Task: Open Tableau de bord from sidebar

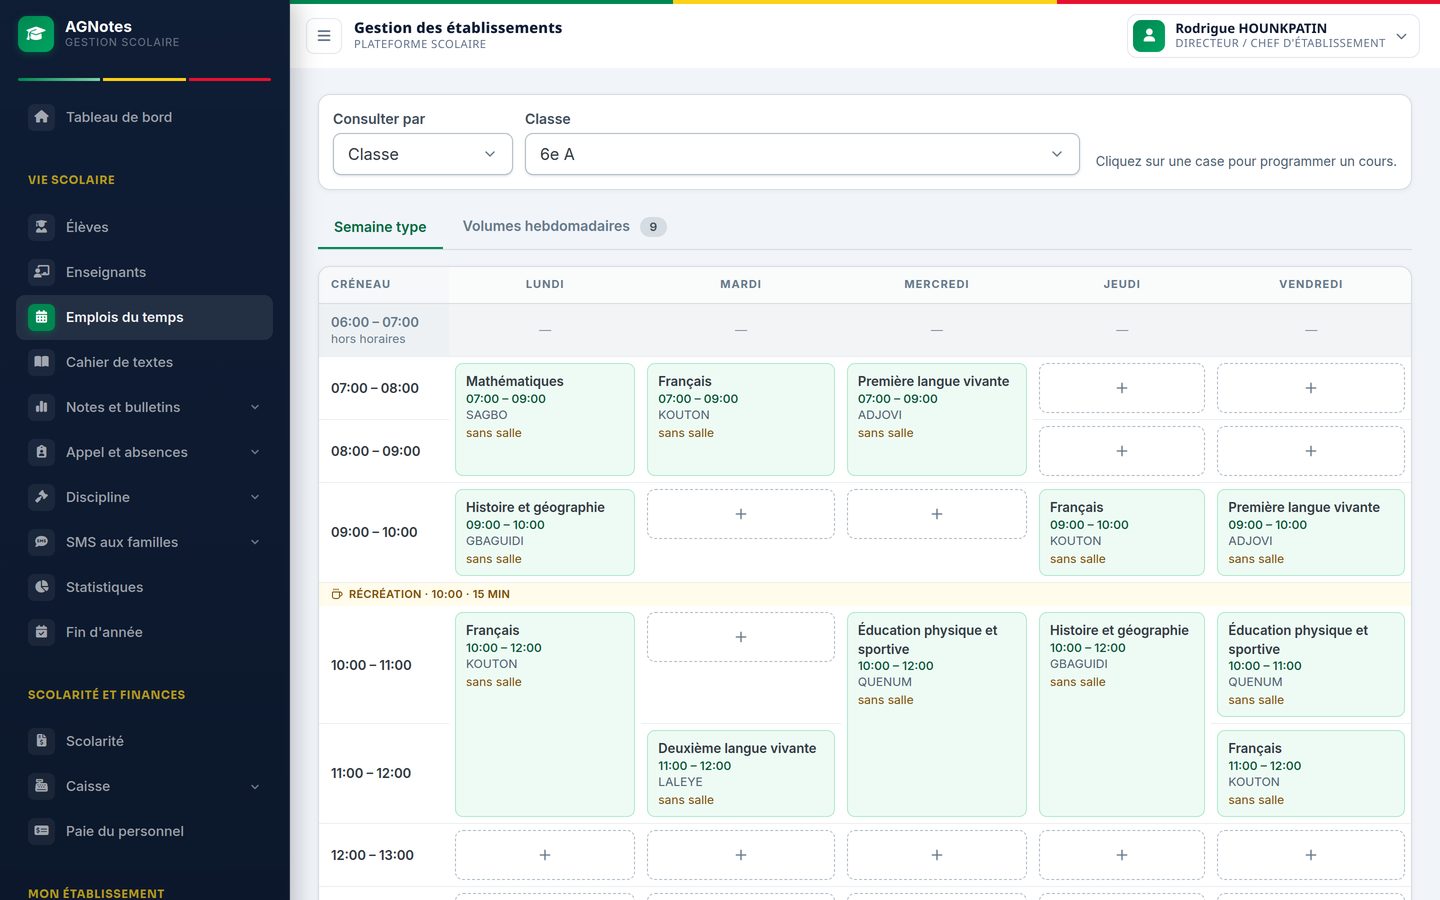Action: pos(144,117)
